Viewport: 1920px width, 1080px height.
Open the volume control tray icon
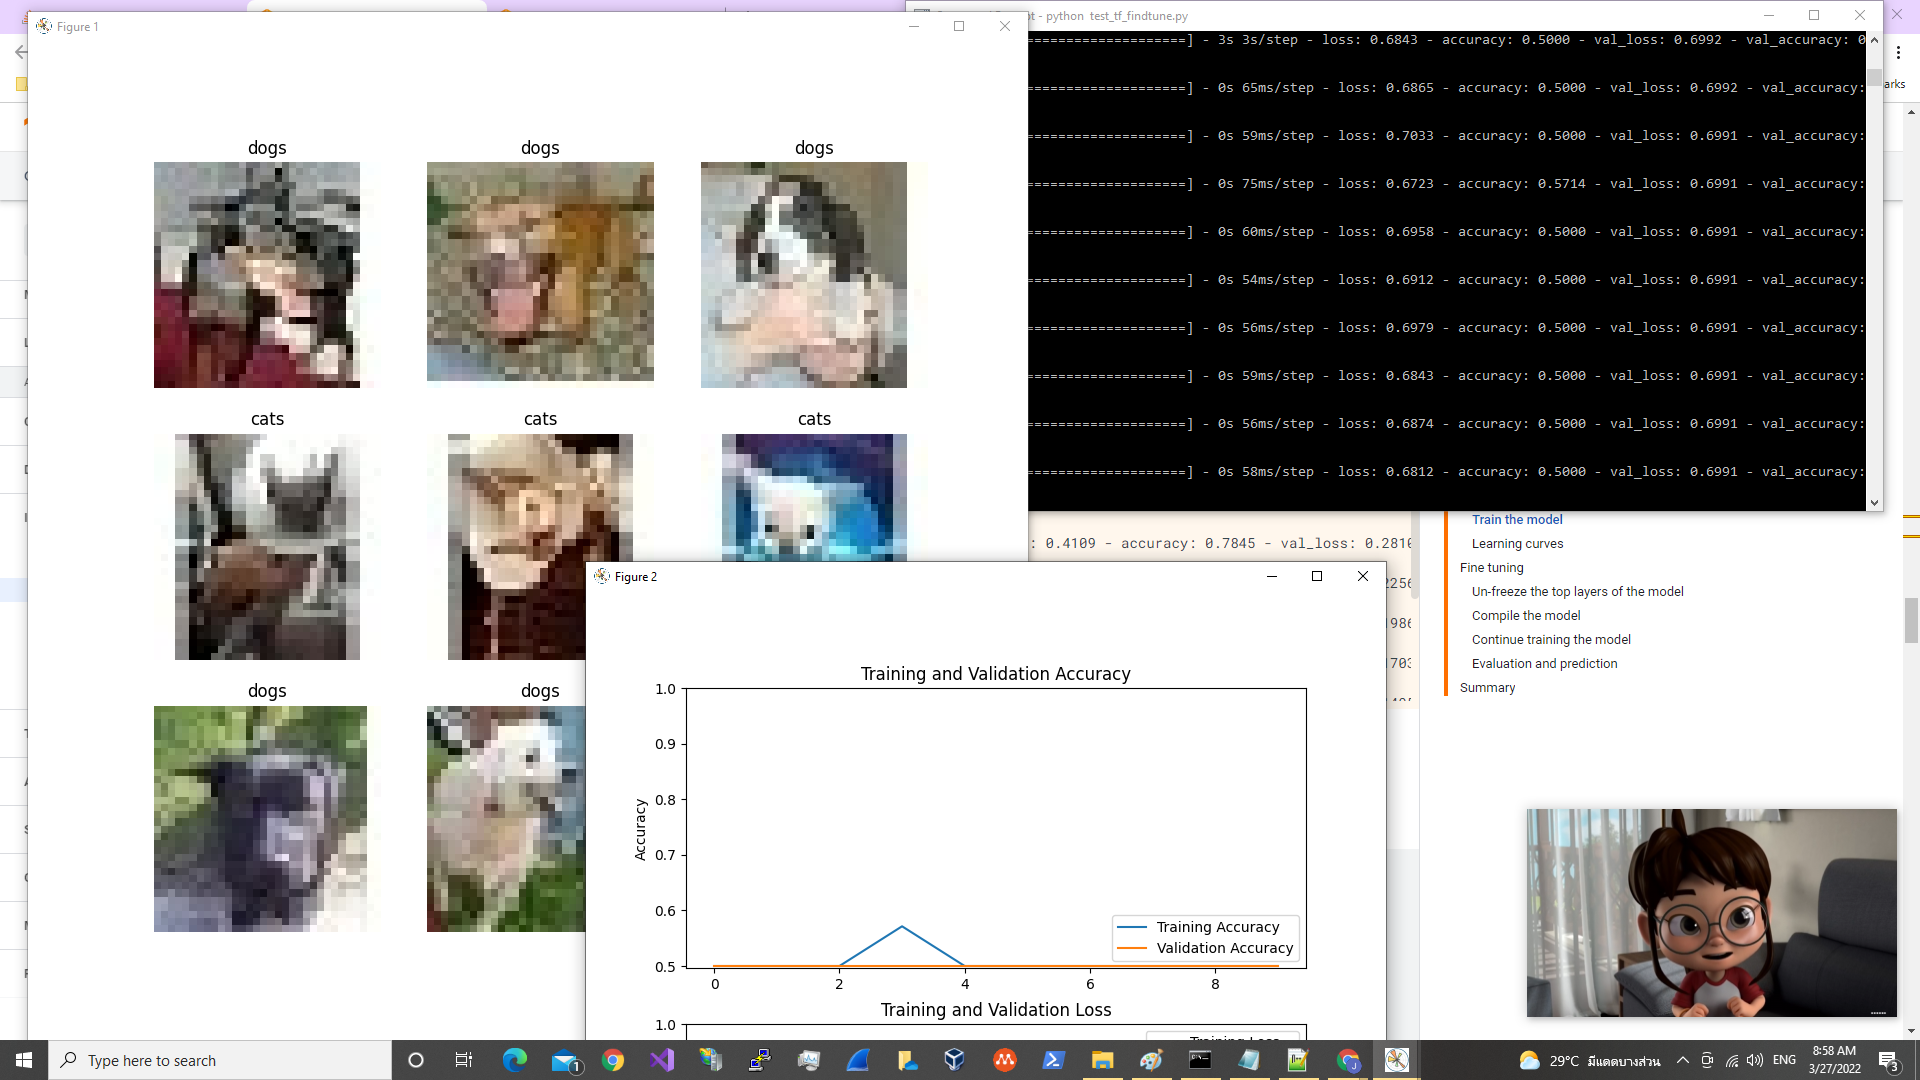tap(1755, 1060)
